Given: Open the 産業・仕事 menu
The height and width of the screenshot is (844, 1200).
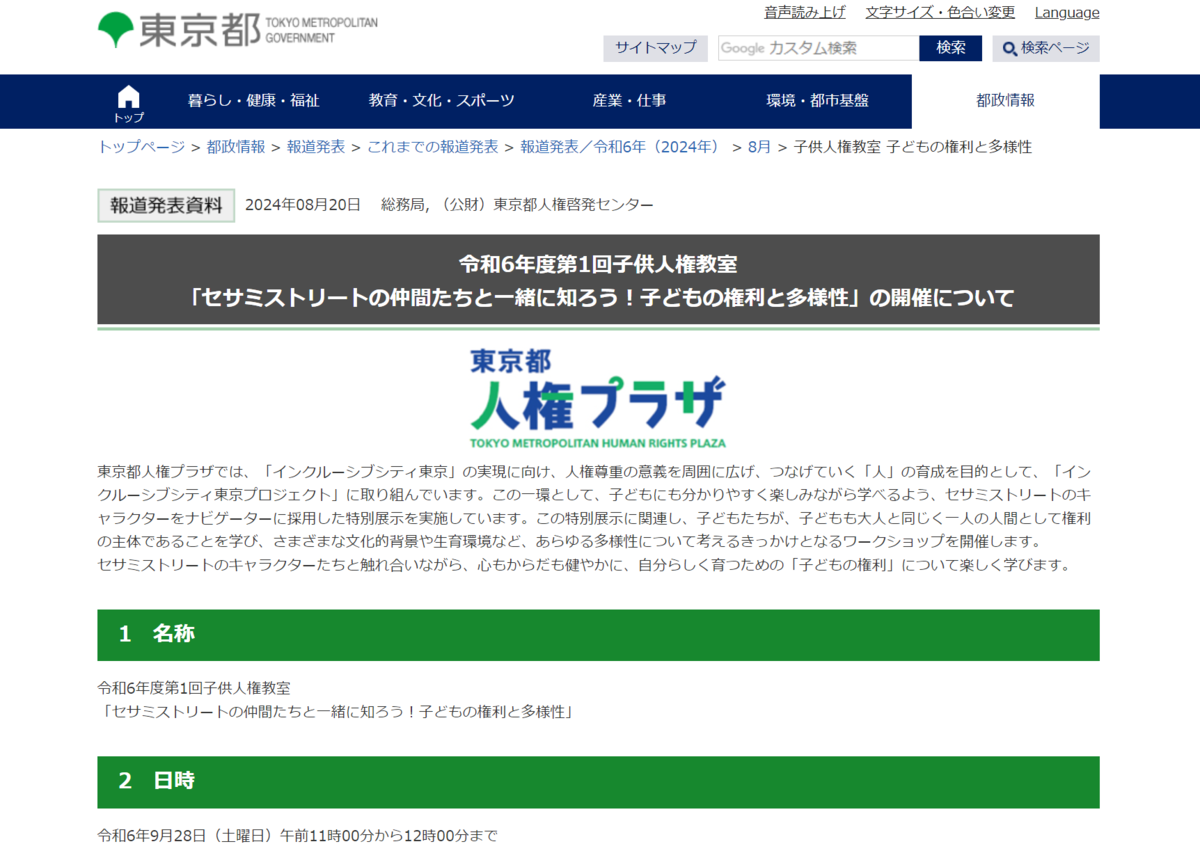Looking at the screenshot, I should click(629, 101).
